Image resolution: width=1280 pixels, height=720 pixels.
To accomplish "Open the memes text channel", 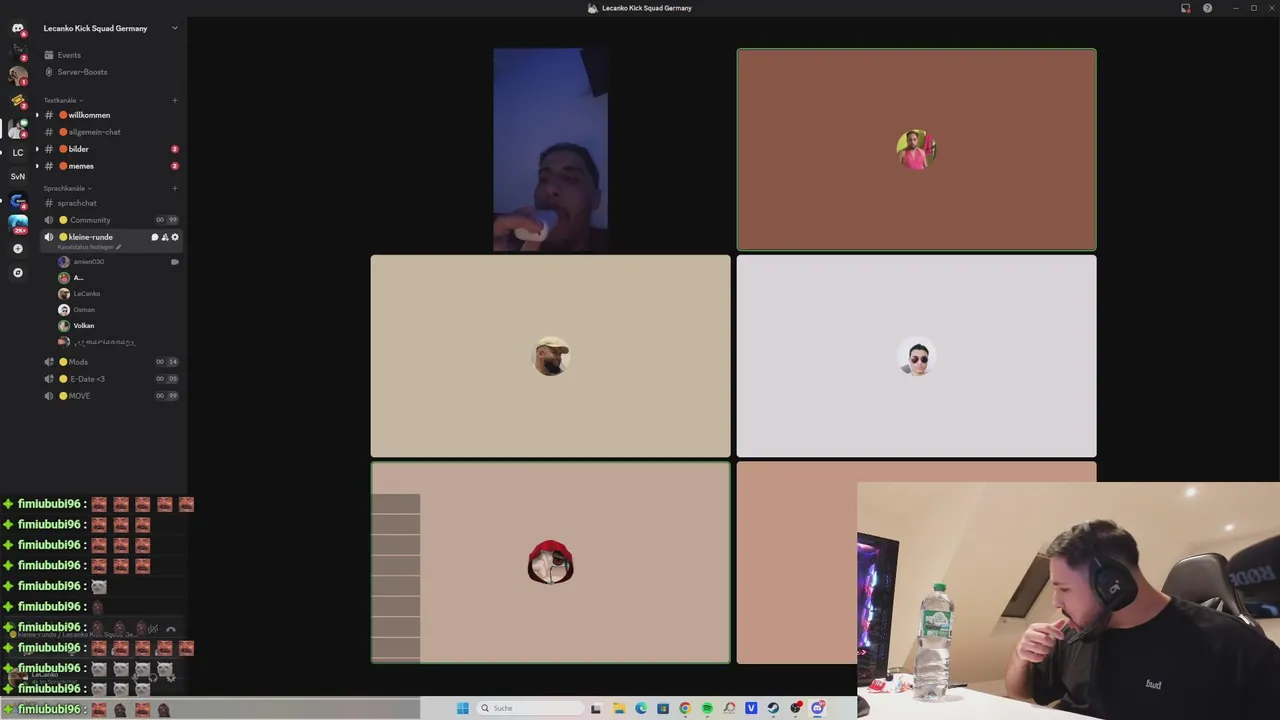I will (110, 166).
